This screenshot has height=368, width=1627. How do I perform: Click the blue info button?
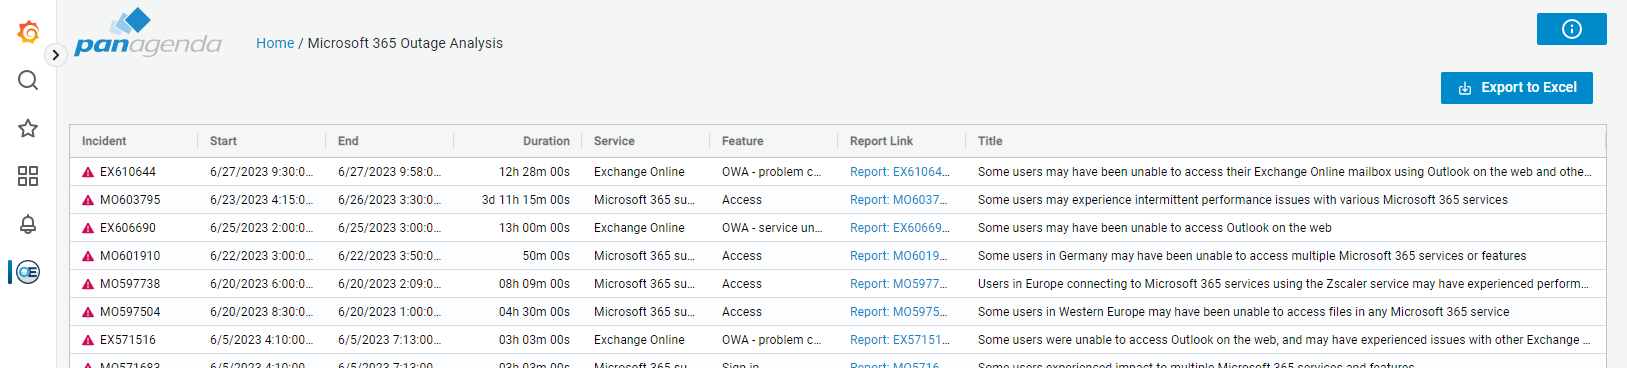[x=1571, y=29]
